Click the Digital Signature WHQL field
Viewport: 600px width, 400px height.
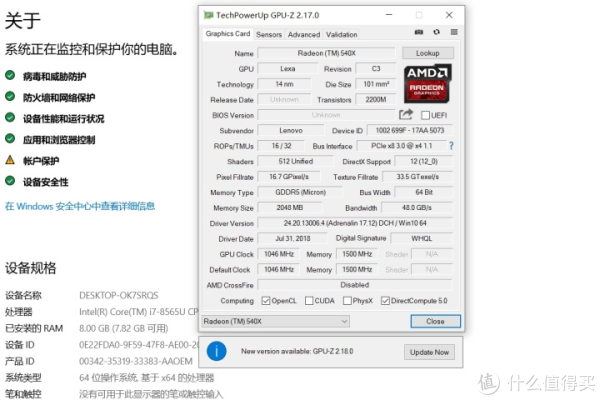point(422,238)
